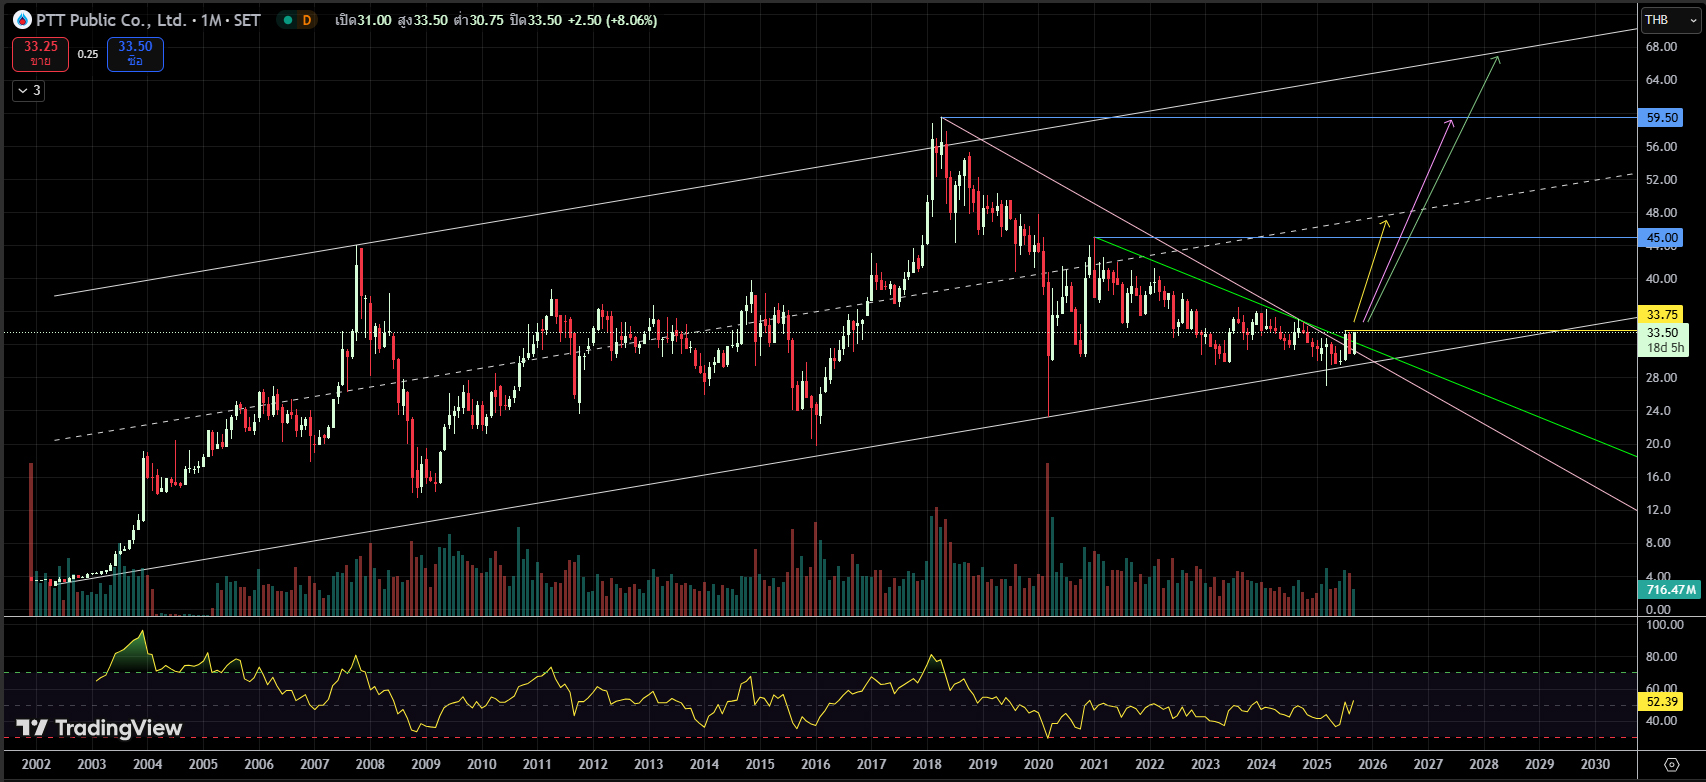Click the low price value 30.75
The width and height of the screenshot is (1706, 782).
coord(487,20)
